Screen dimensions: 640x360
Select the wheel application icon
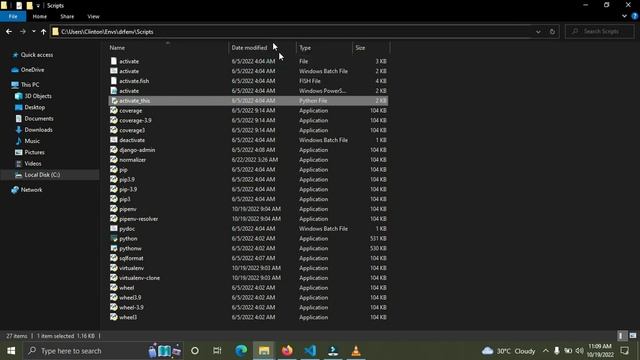tap(114, 288)
